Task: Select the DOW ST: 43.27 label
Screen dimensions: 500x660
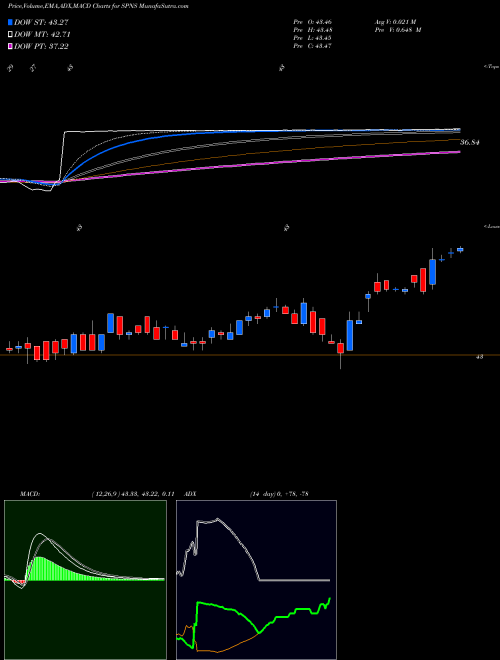Action: 41,23
